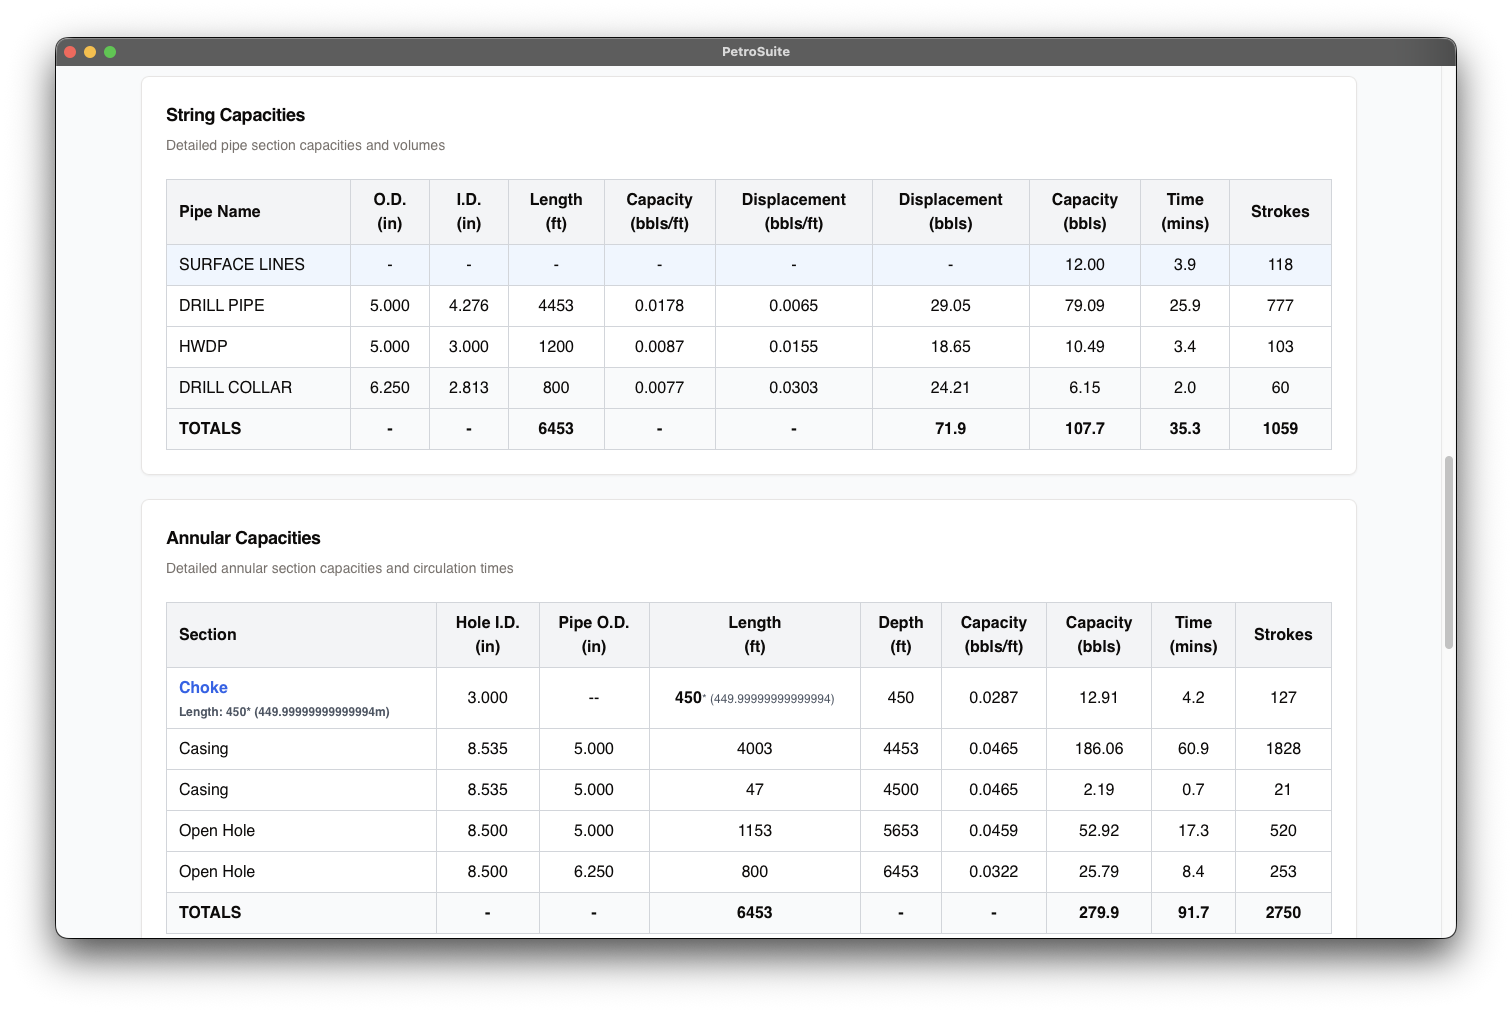Click the Capacity (bbls/ft) column header
Viewport: 1512px width, 1012px height.
click(x=659, y=211)
